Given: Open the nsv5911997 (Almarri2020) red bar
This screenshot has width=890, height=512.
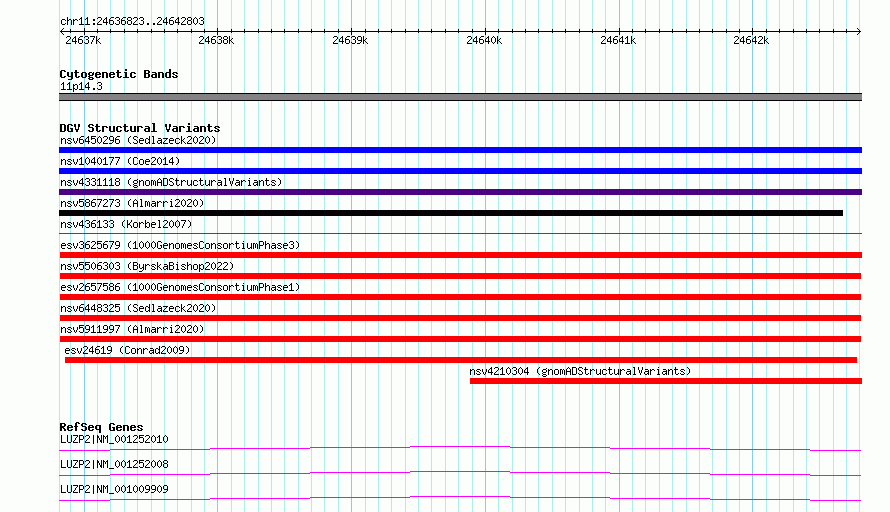Looking at the screenshot, I should [460, 339].
